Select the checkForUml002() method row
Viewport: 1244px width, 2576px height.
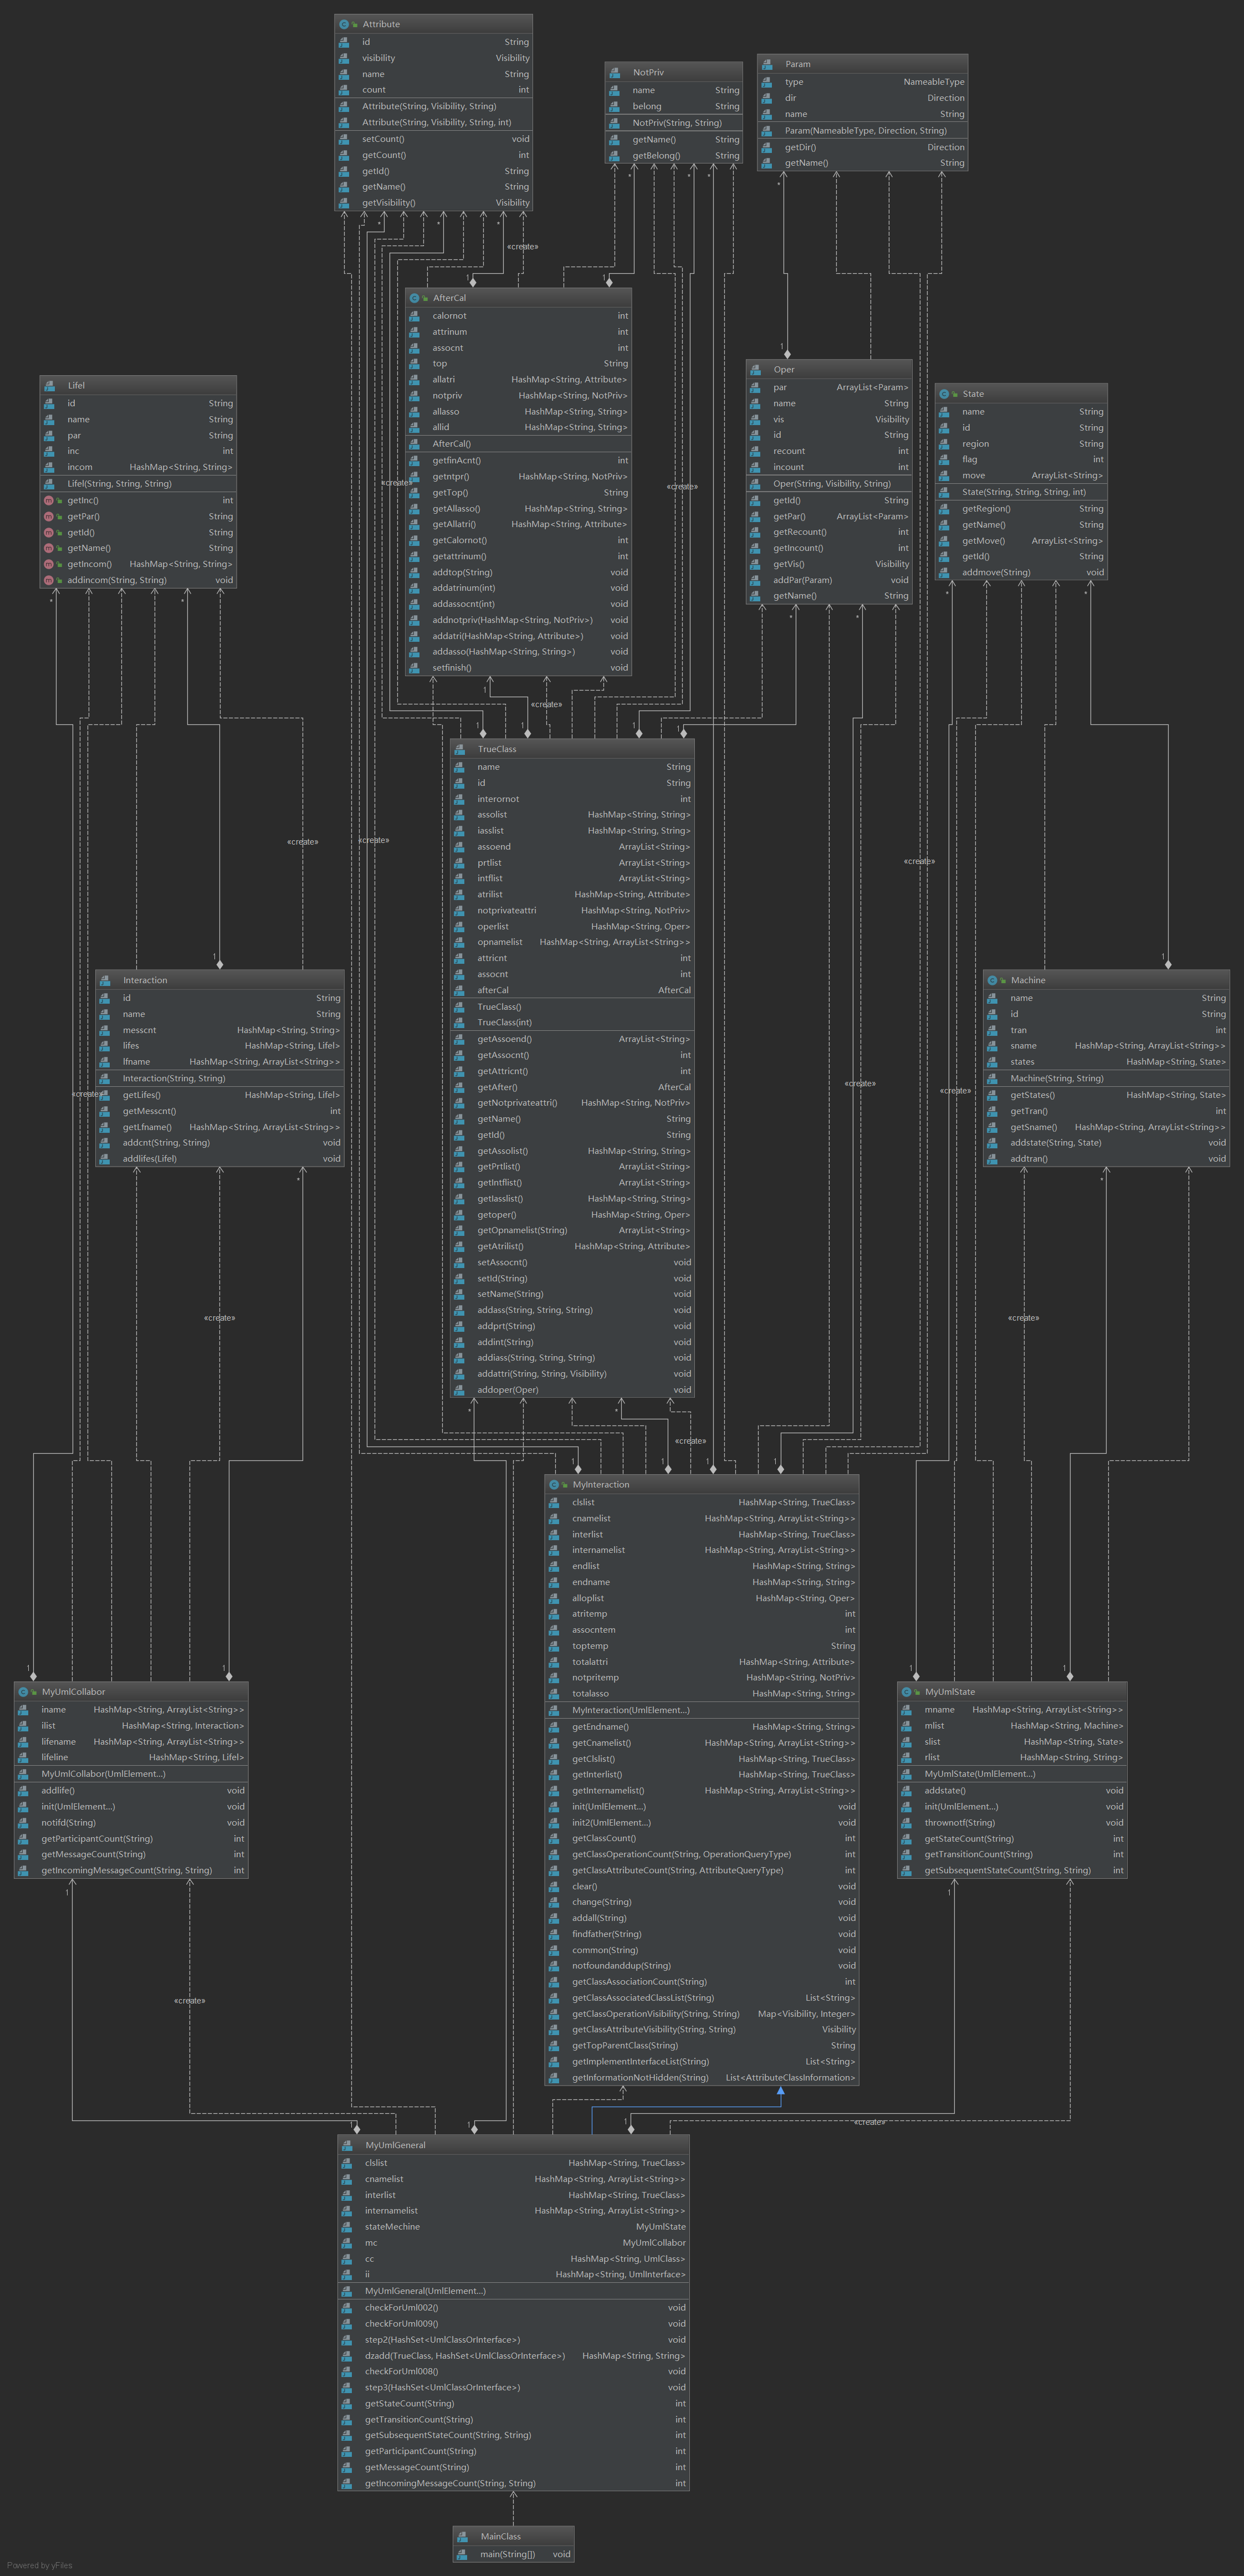click(x=401, y=2308)
